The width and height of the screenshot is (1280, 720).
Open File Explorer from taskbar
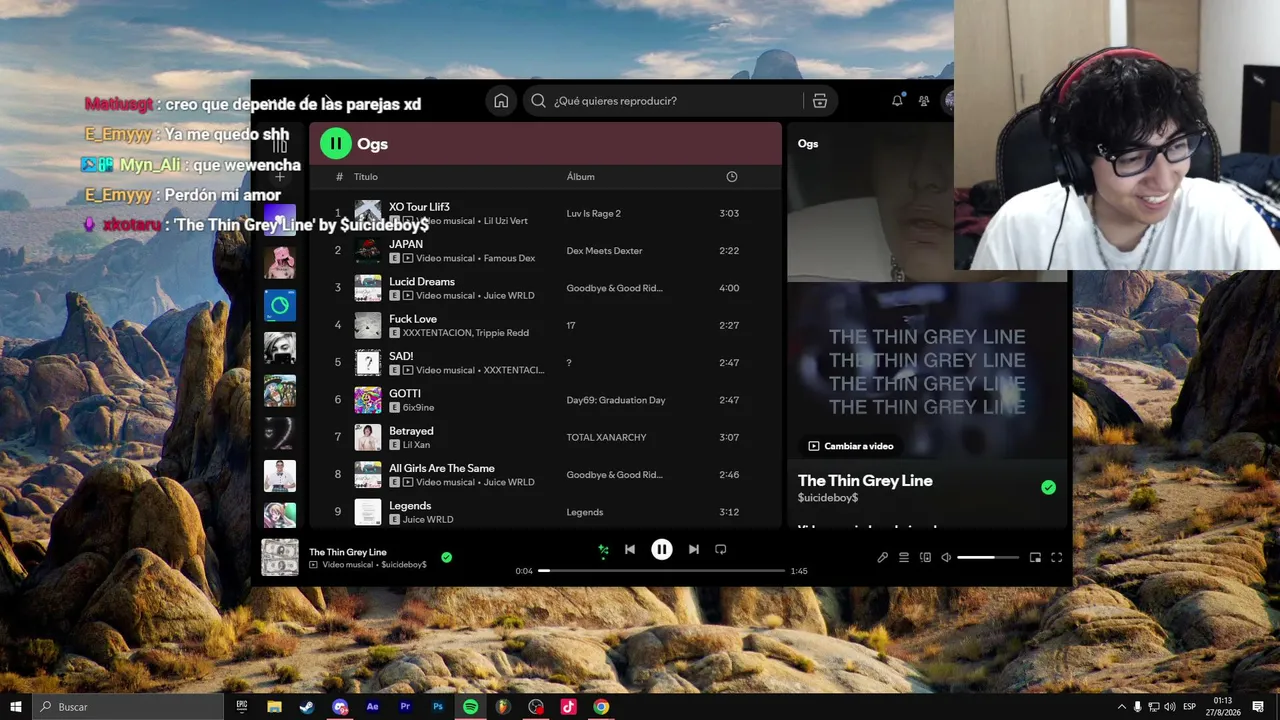pyautogui.click(x=274, y=707)
